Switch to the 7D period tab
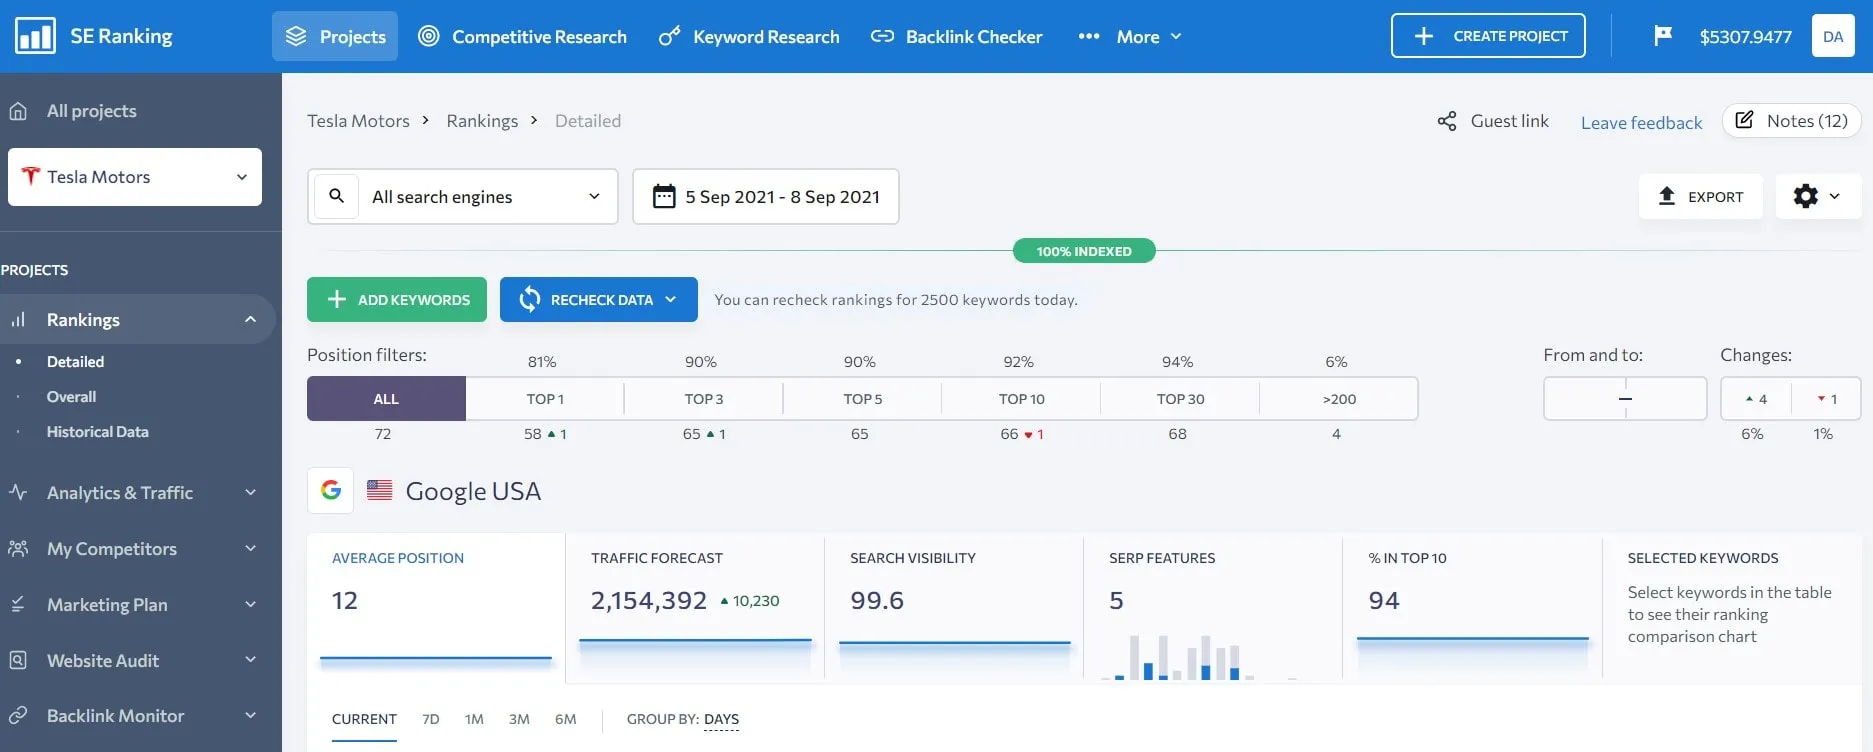This screenshot has height=752, width=1873. click(x=431, y=719)
